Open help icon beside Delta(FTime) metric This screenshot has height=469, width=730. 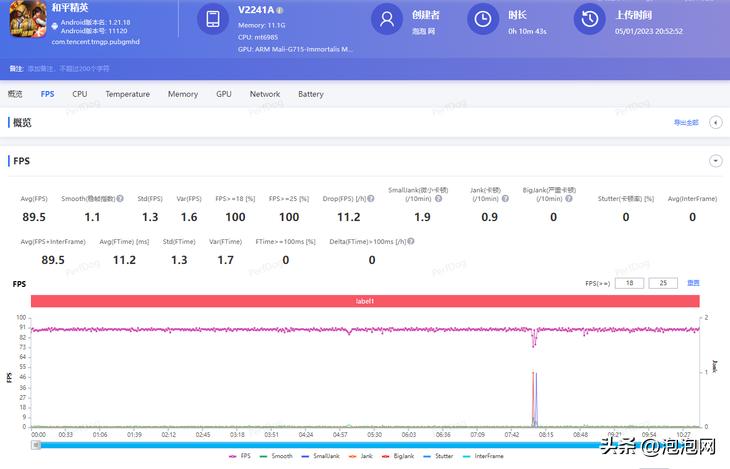[411, 241]
